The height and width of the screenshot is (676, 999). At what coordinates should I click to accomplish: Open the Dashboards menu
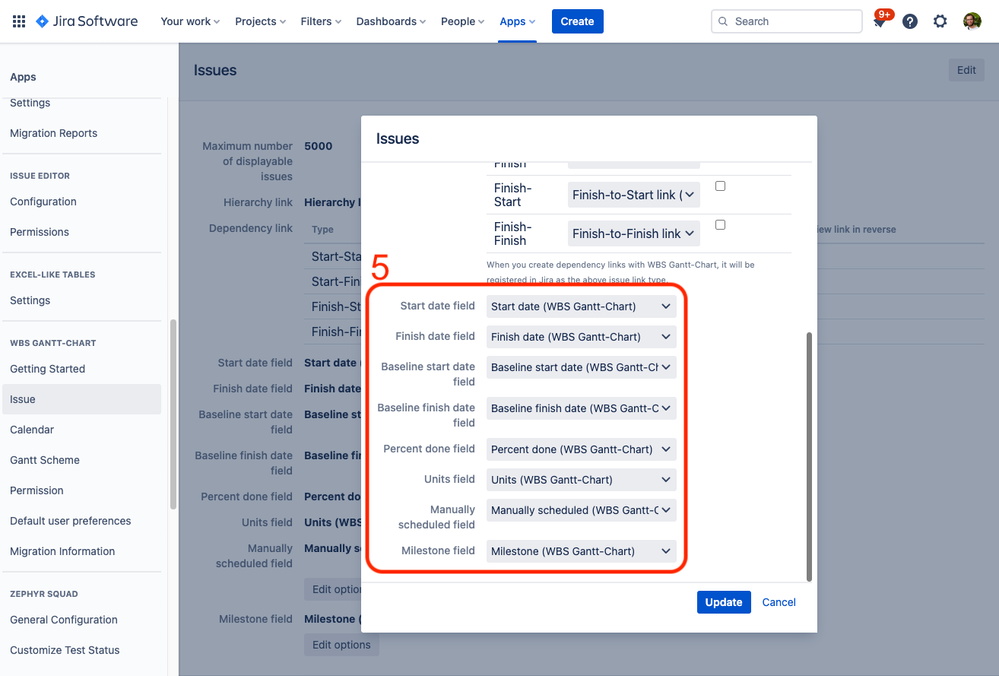[391, 21]
